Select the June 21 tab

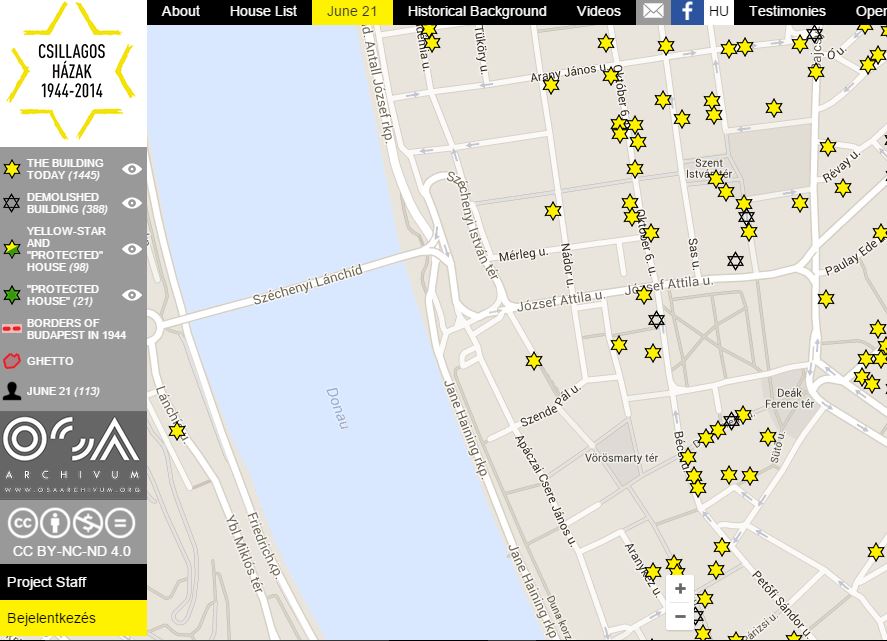pyautogui.click(x=352, y=11)
